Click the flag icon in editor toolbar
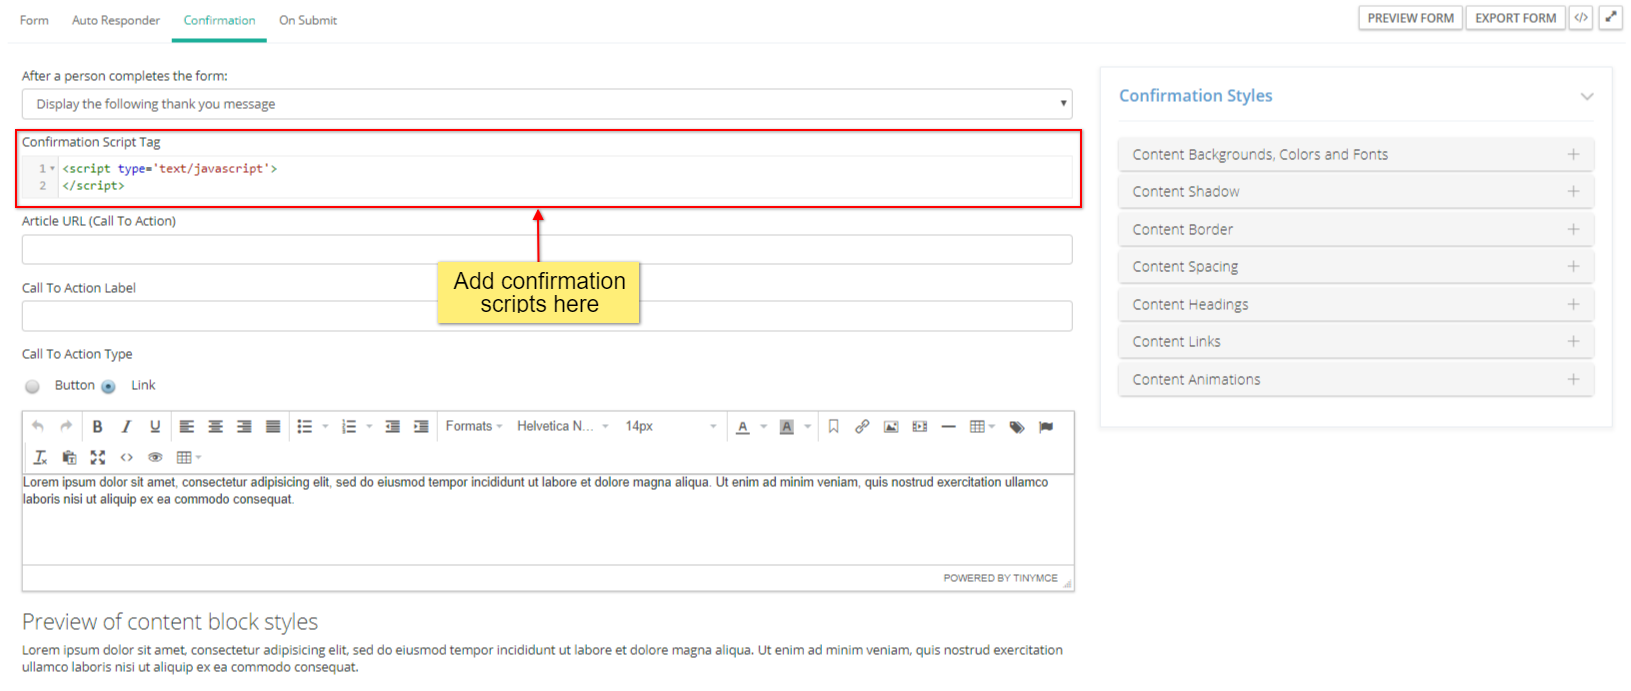This screenshot has height=691, width=1631. [x=1046, y=427]
